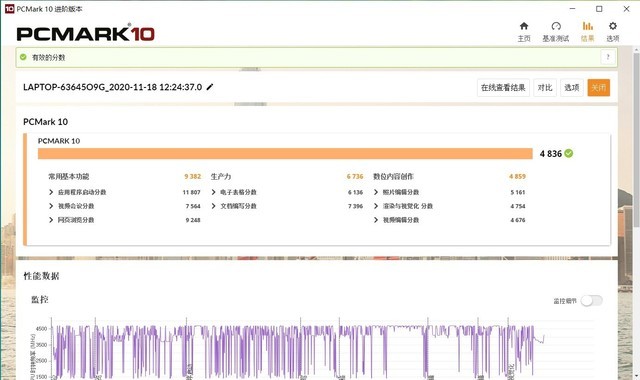Screen dimensions: 640x380
Task: Click the 生产力 score 6 736
Action: tap(355, 176)
